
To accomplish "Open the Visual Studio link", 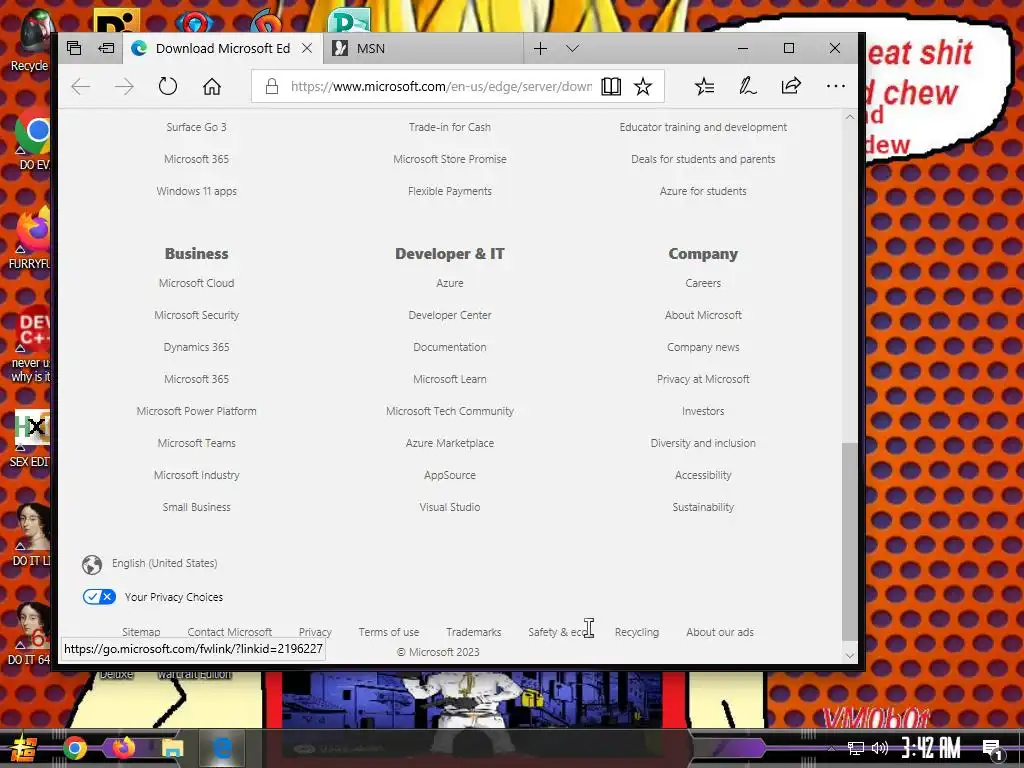I will (x=450, y=507).
